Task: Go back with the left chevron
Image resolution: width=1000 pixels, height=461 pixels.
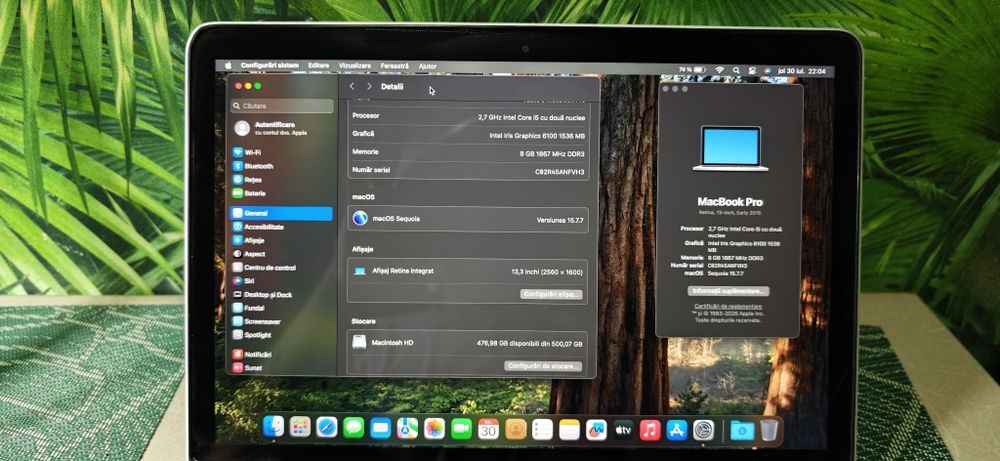Action: tap(351, 86)
